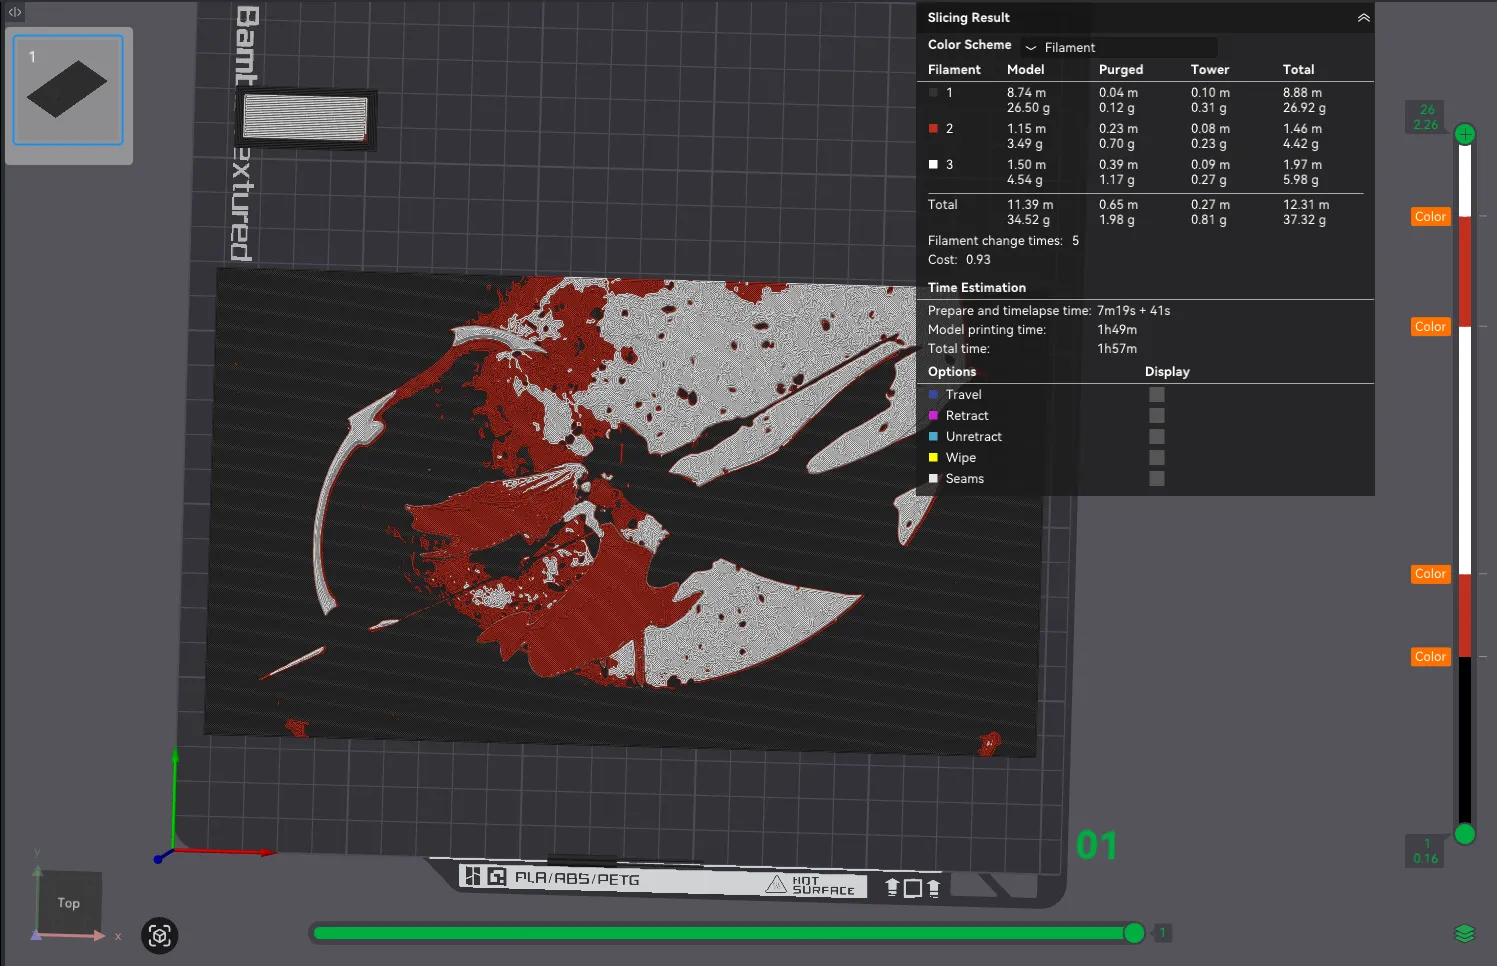Click the bottom green layer slider handle
Image resolution: width=1497 pixels, height=966 pixels.
point(1465,833)
